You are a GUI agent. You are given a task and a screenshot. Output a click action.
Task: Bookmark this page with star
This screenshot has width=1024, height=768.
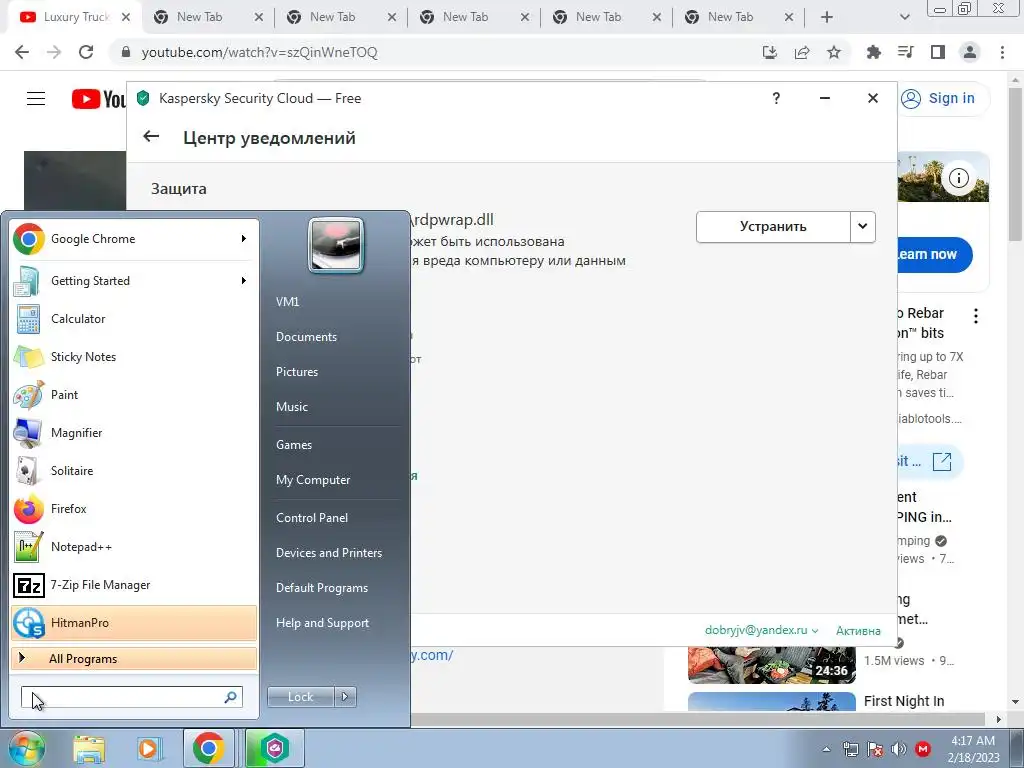click(834, 52)
